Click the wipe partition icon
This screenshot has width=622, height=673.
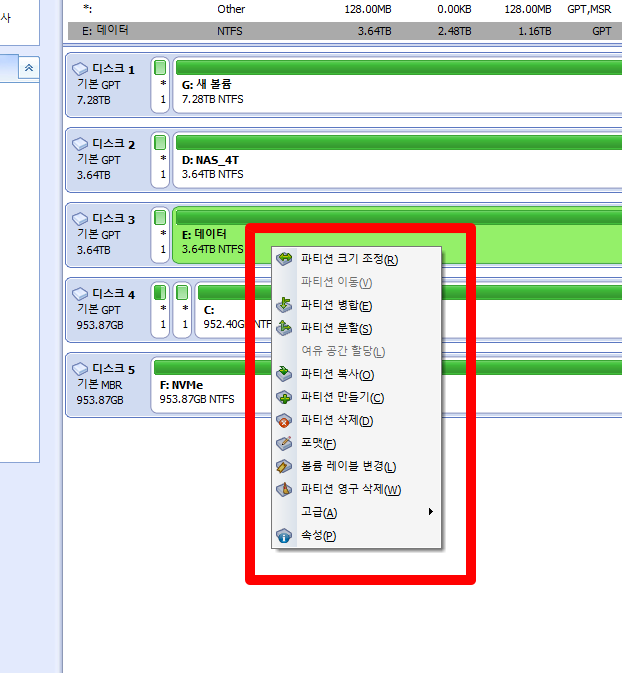[284, 489]
